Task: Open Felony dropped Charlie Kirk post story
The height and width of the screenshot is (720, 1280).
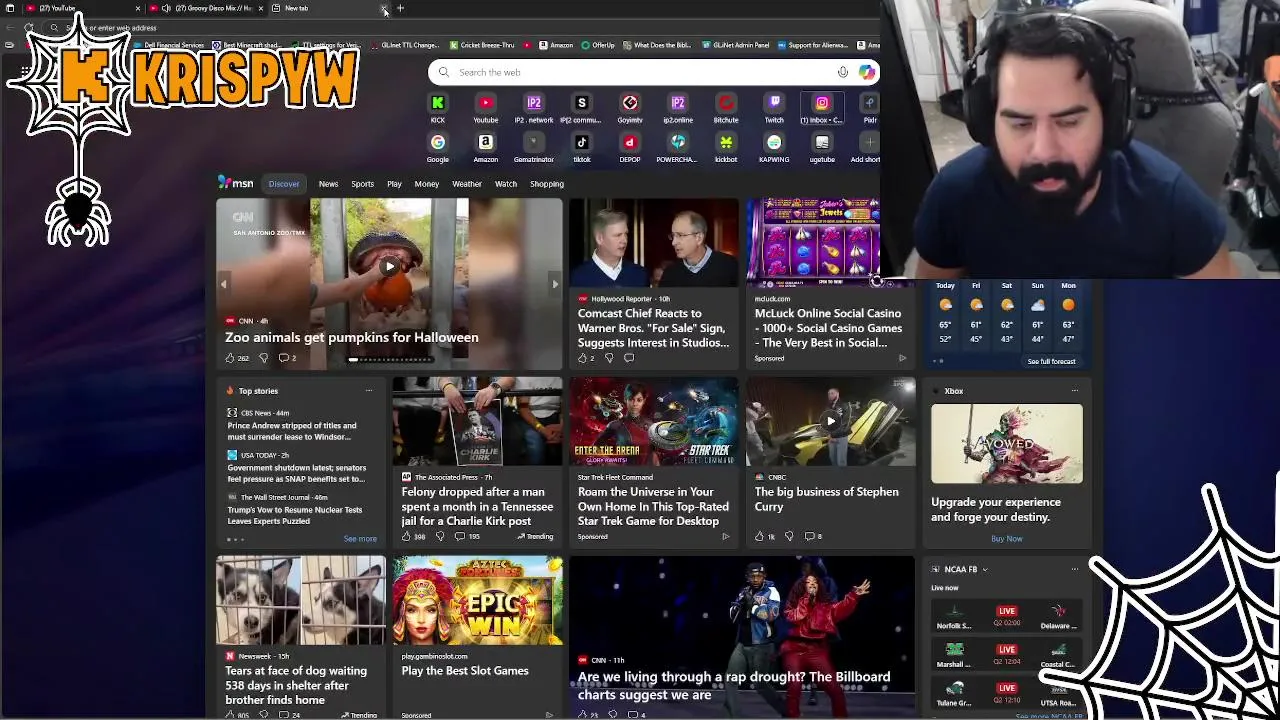Action: (x=477, y=507)
